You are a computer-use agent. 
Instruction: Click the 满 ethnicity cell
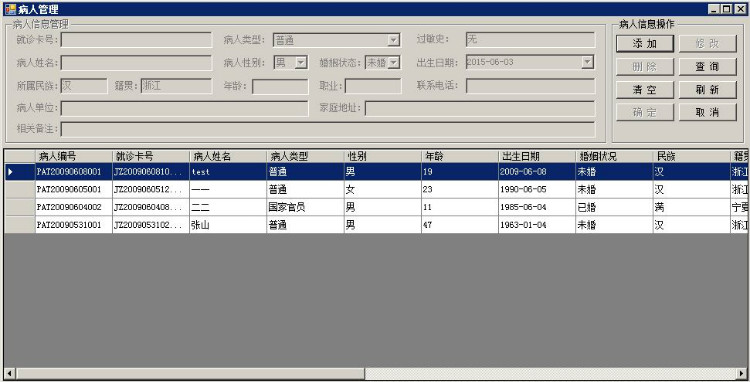[691, 207]
